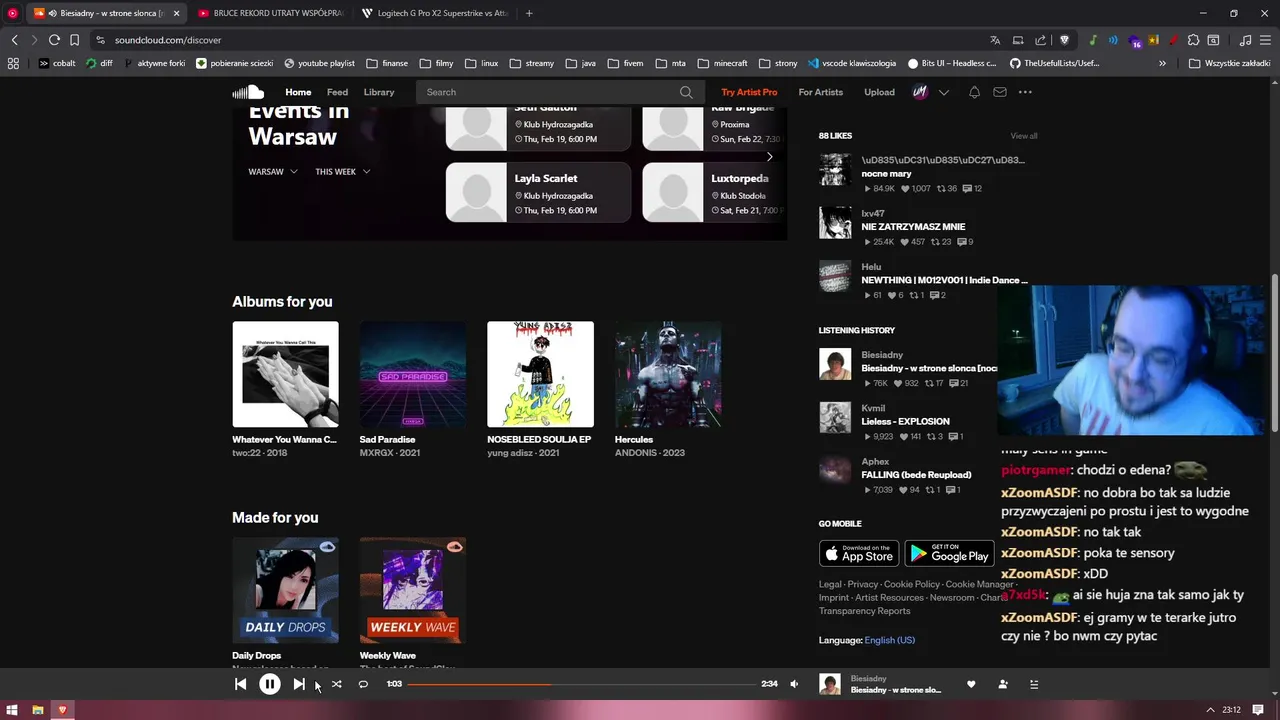Toggle shuffle in the player bar

tap(337, 684)
